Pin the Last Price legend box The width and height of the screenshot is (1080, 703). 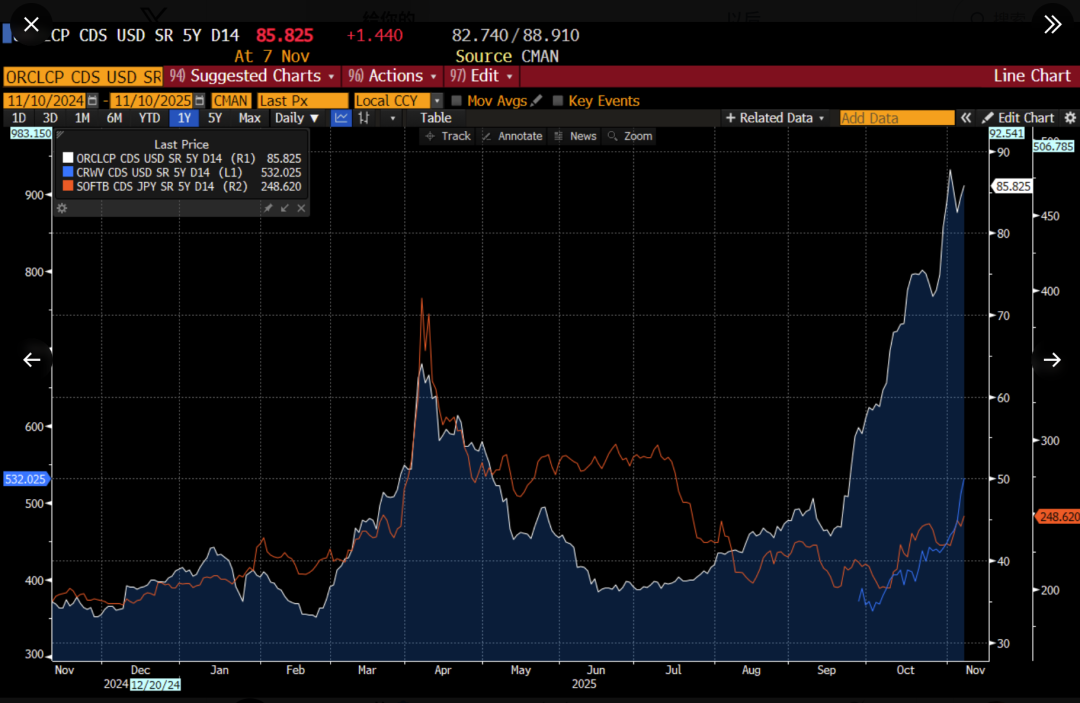[268, 208]
